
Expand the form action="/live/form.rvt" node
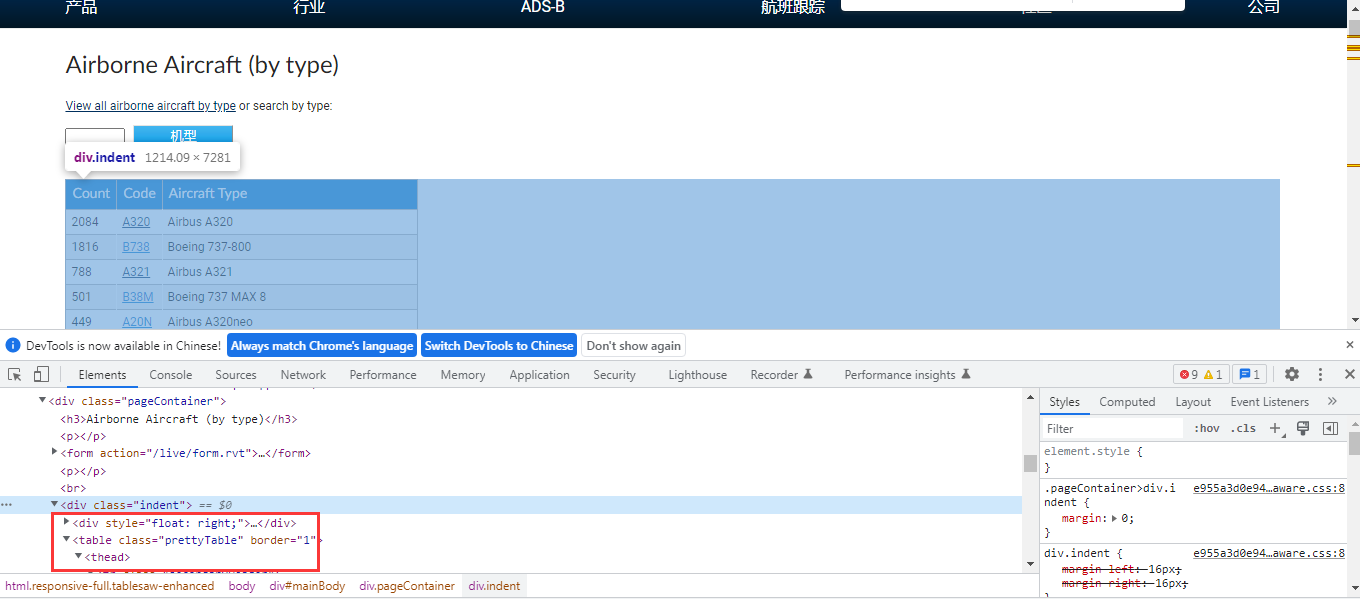(x=55, y=453)
